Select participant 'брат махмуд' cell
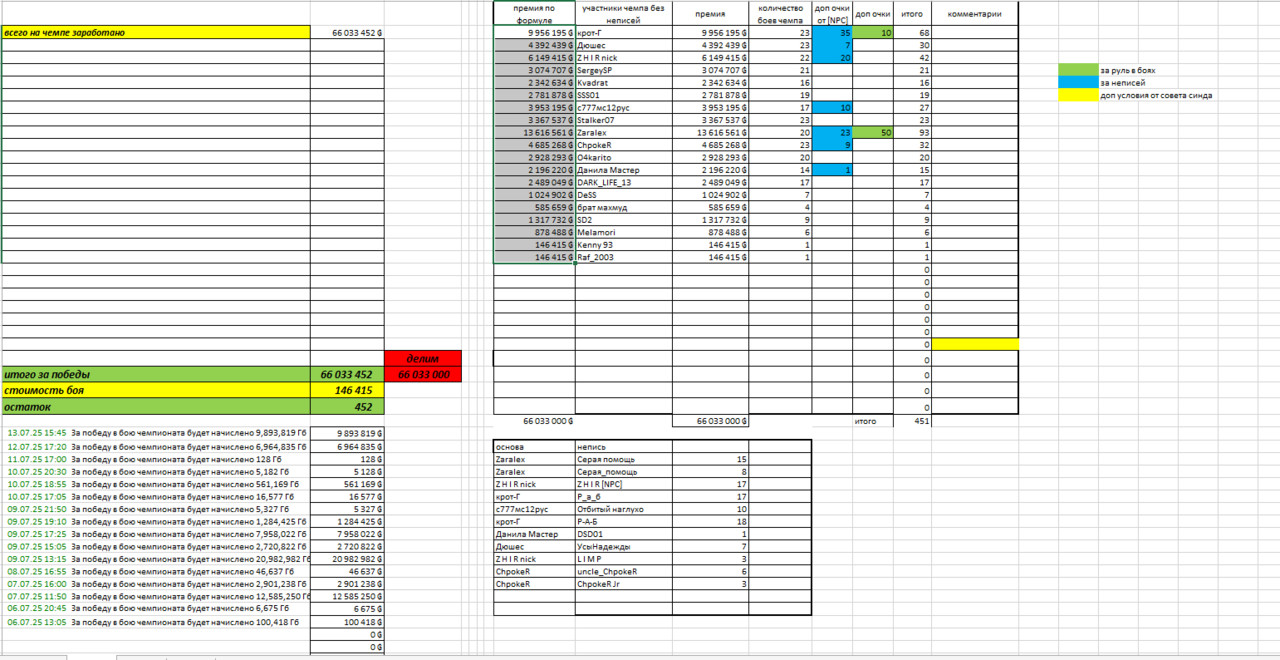 623,207
